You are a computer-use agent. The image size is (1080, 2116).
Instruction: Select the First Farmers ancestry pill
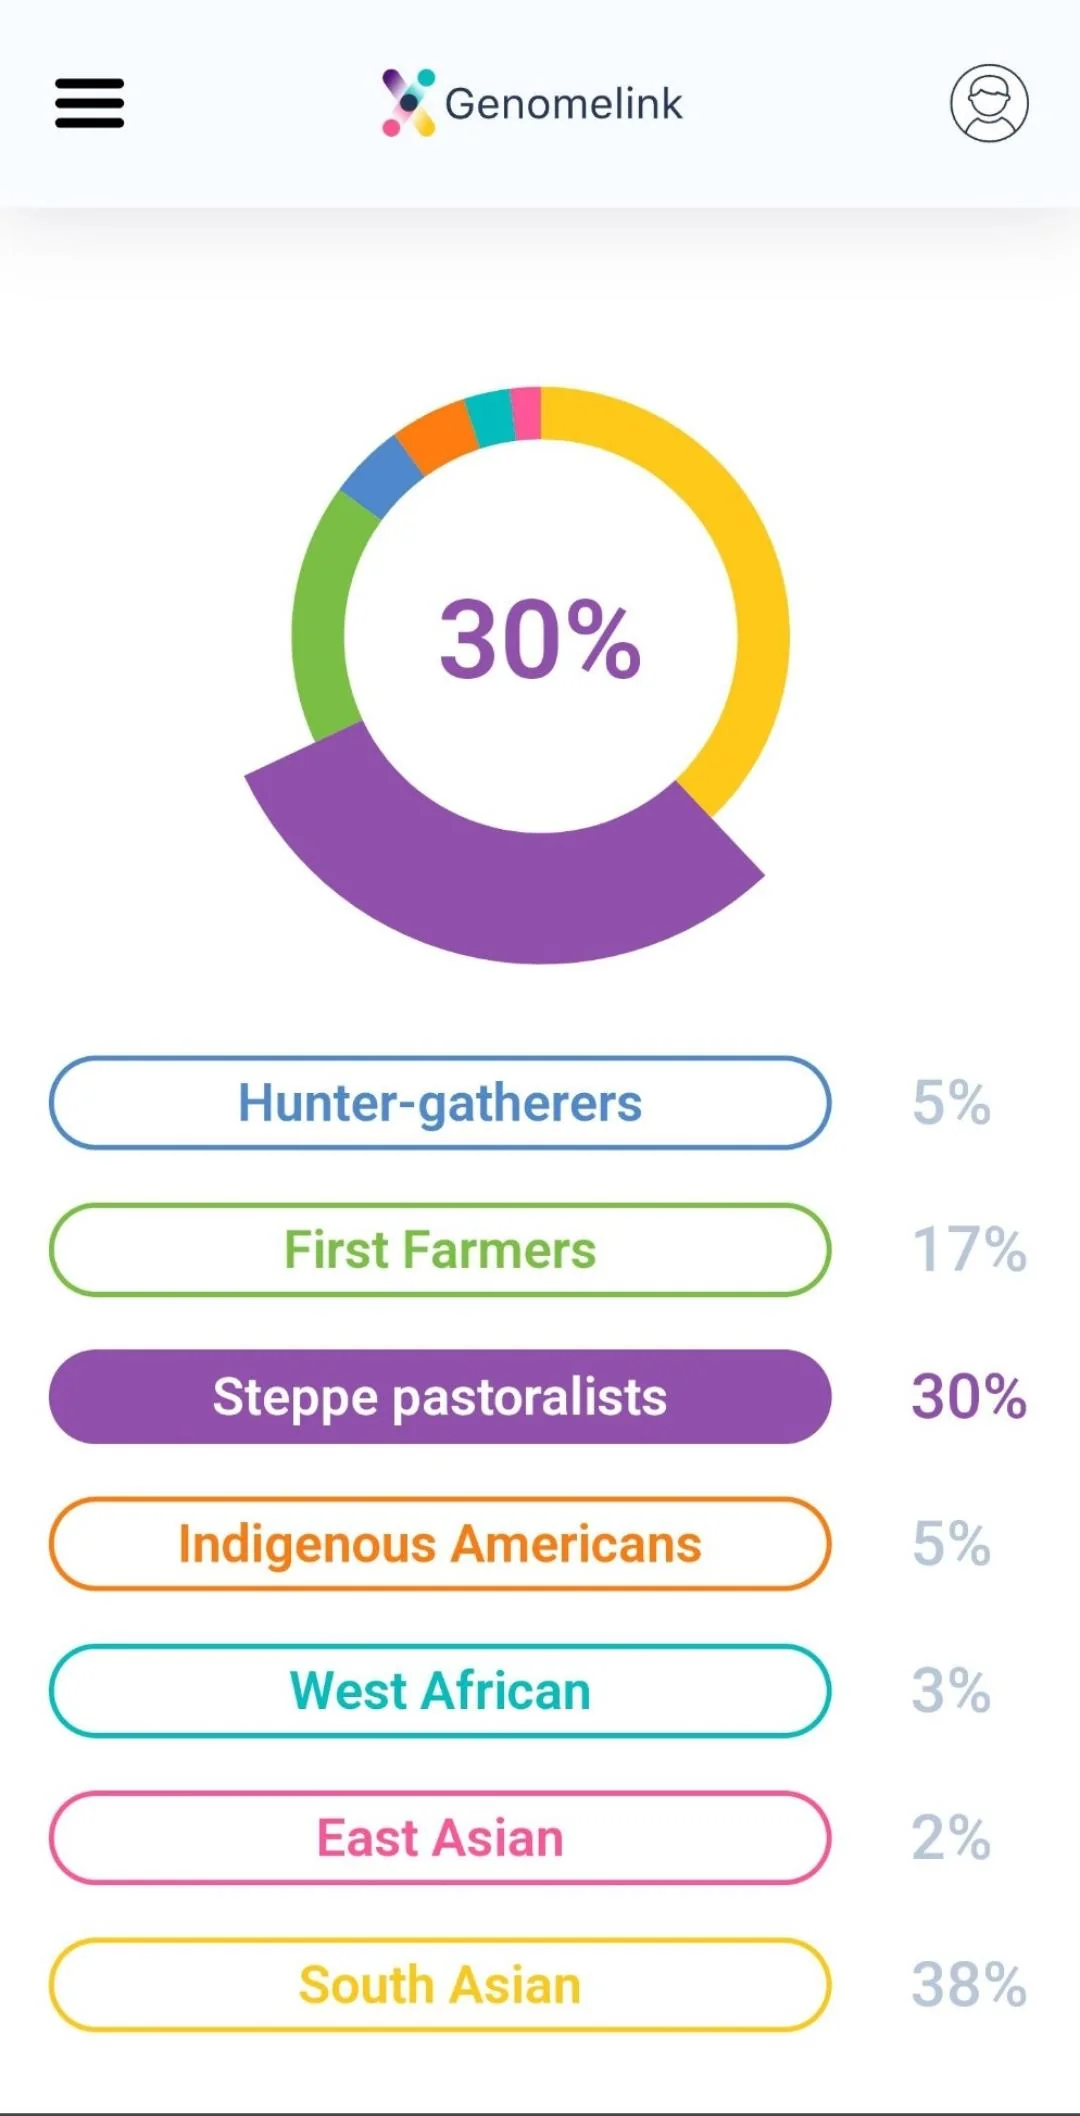440,1249
